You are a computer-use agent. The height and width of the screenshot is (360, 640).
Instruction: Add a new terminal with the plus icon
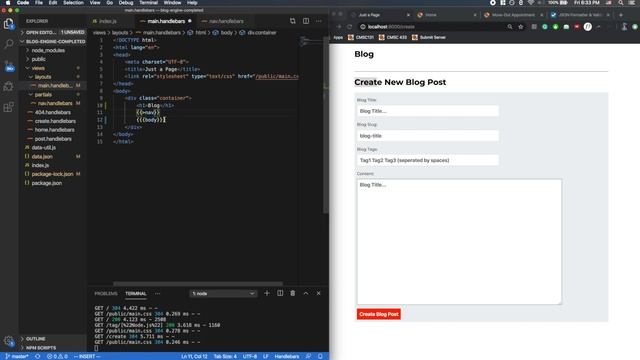pyautogui.click(x=267, y=293)
